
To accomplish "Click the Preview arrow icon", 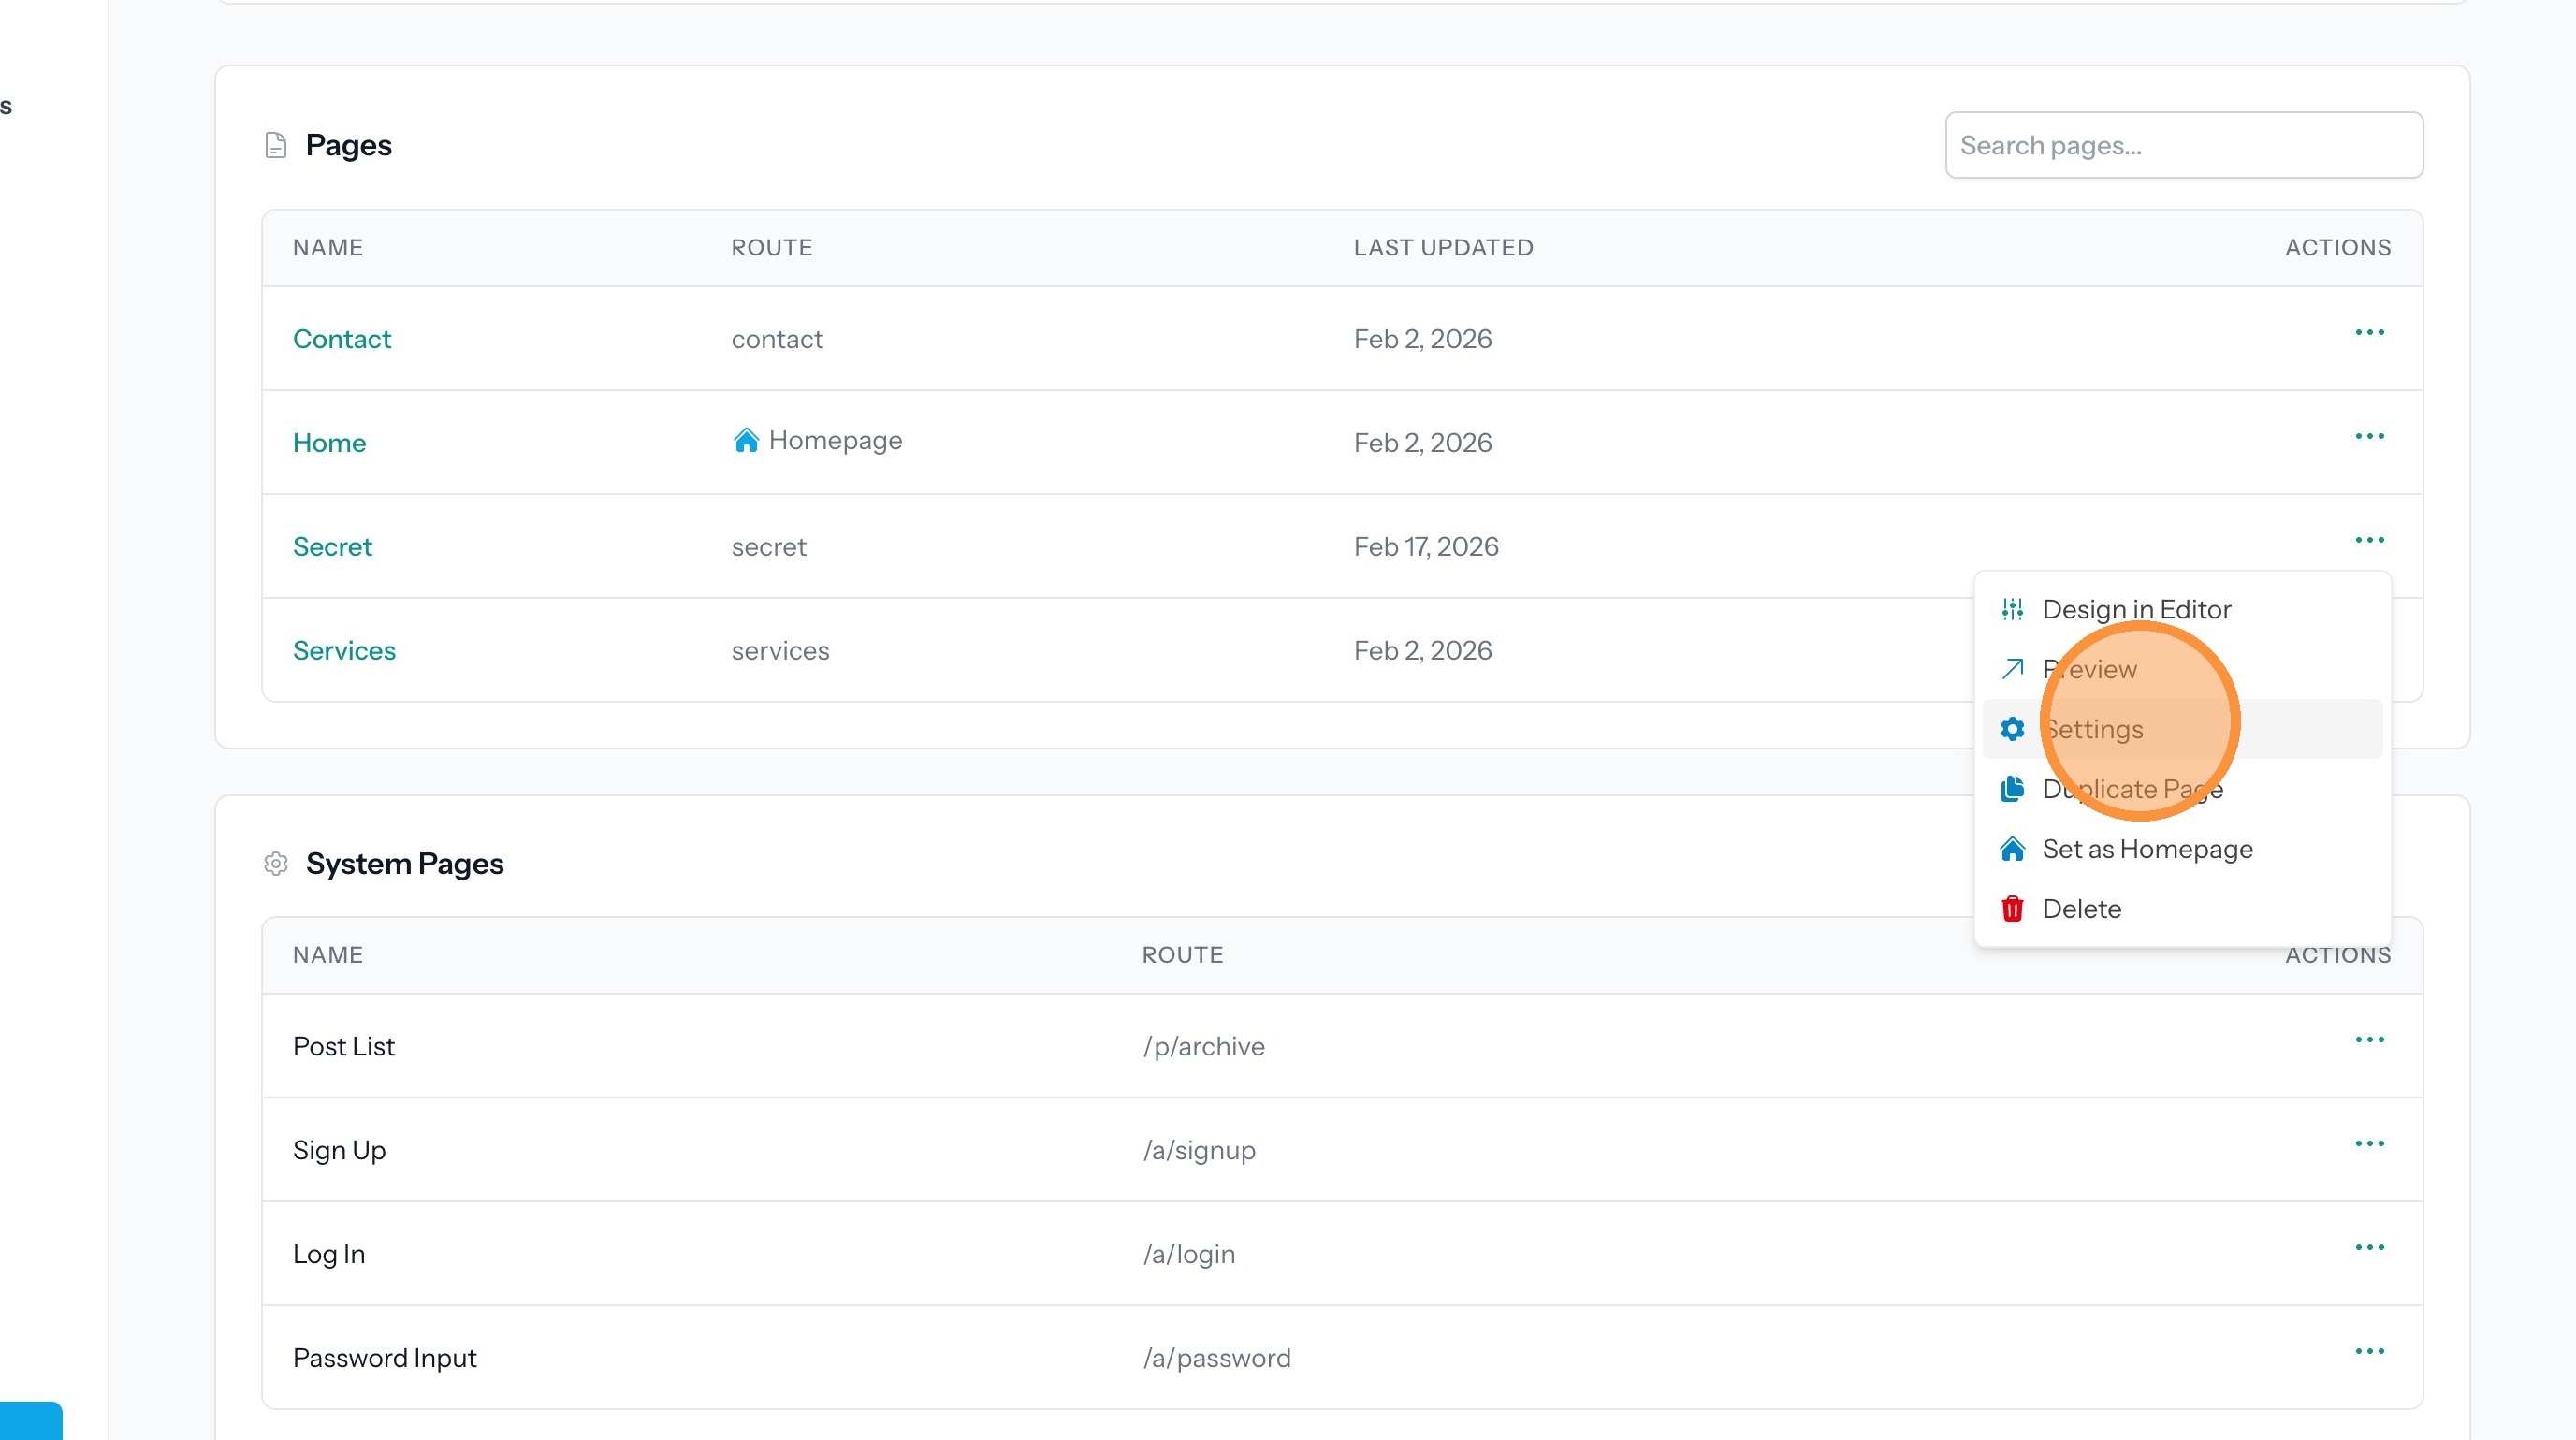I will 2012,669.
